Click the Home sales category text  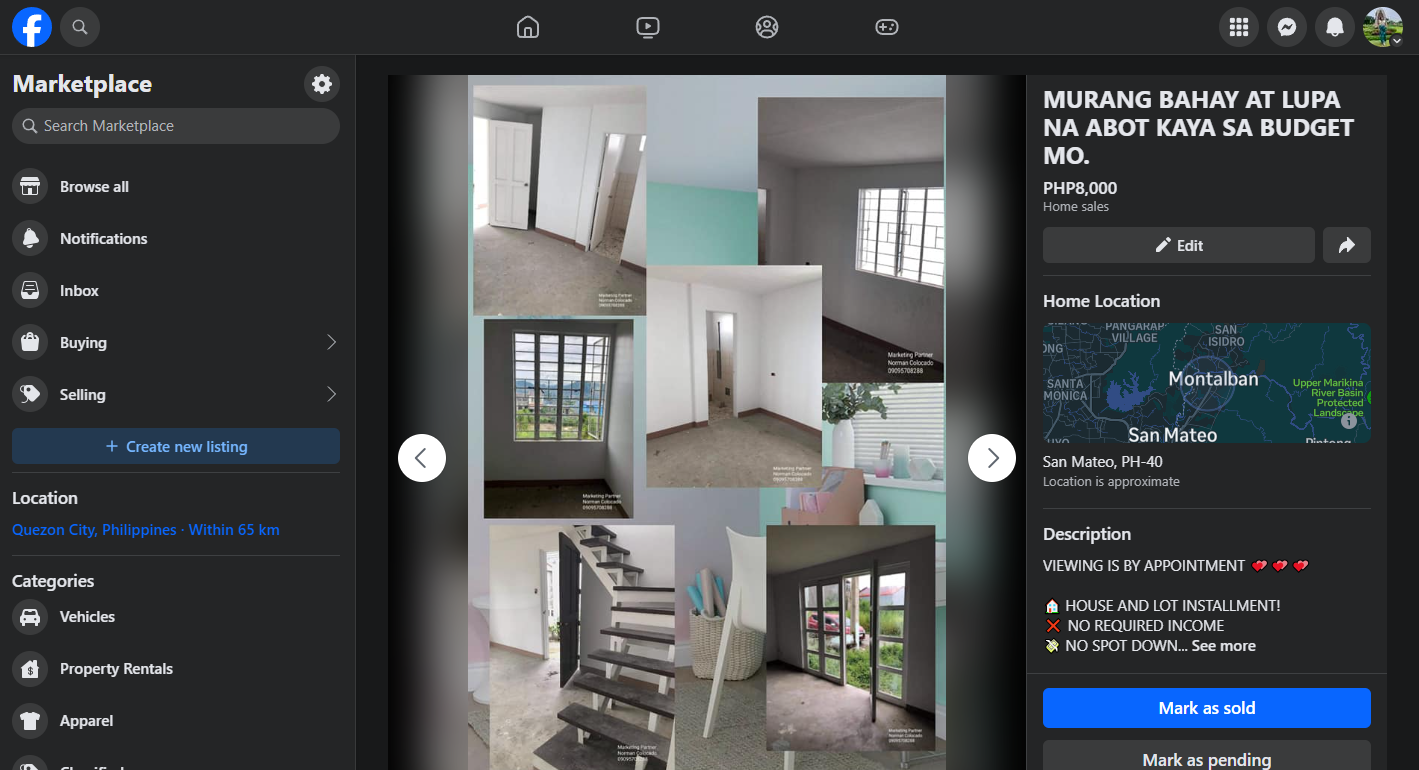pos(1076,207)
